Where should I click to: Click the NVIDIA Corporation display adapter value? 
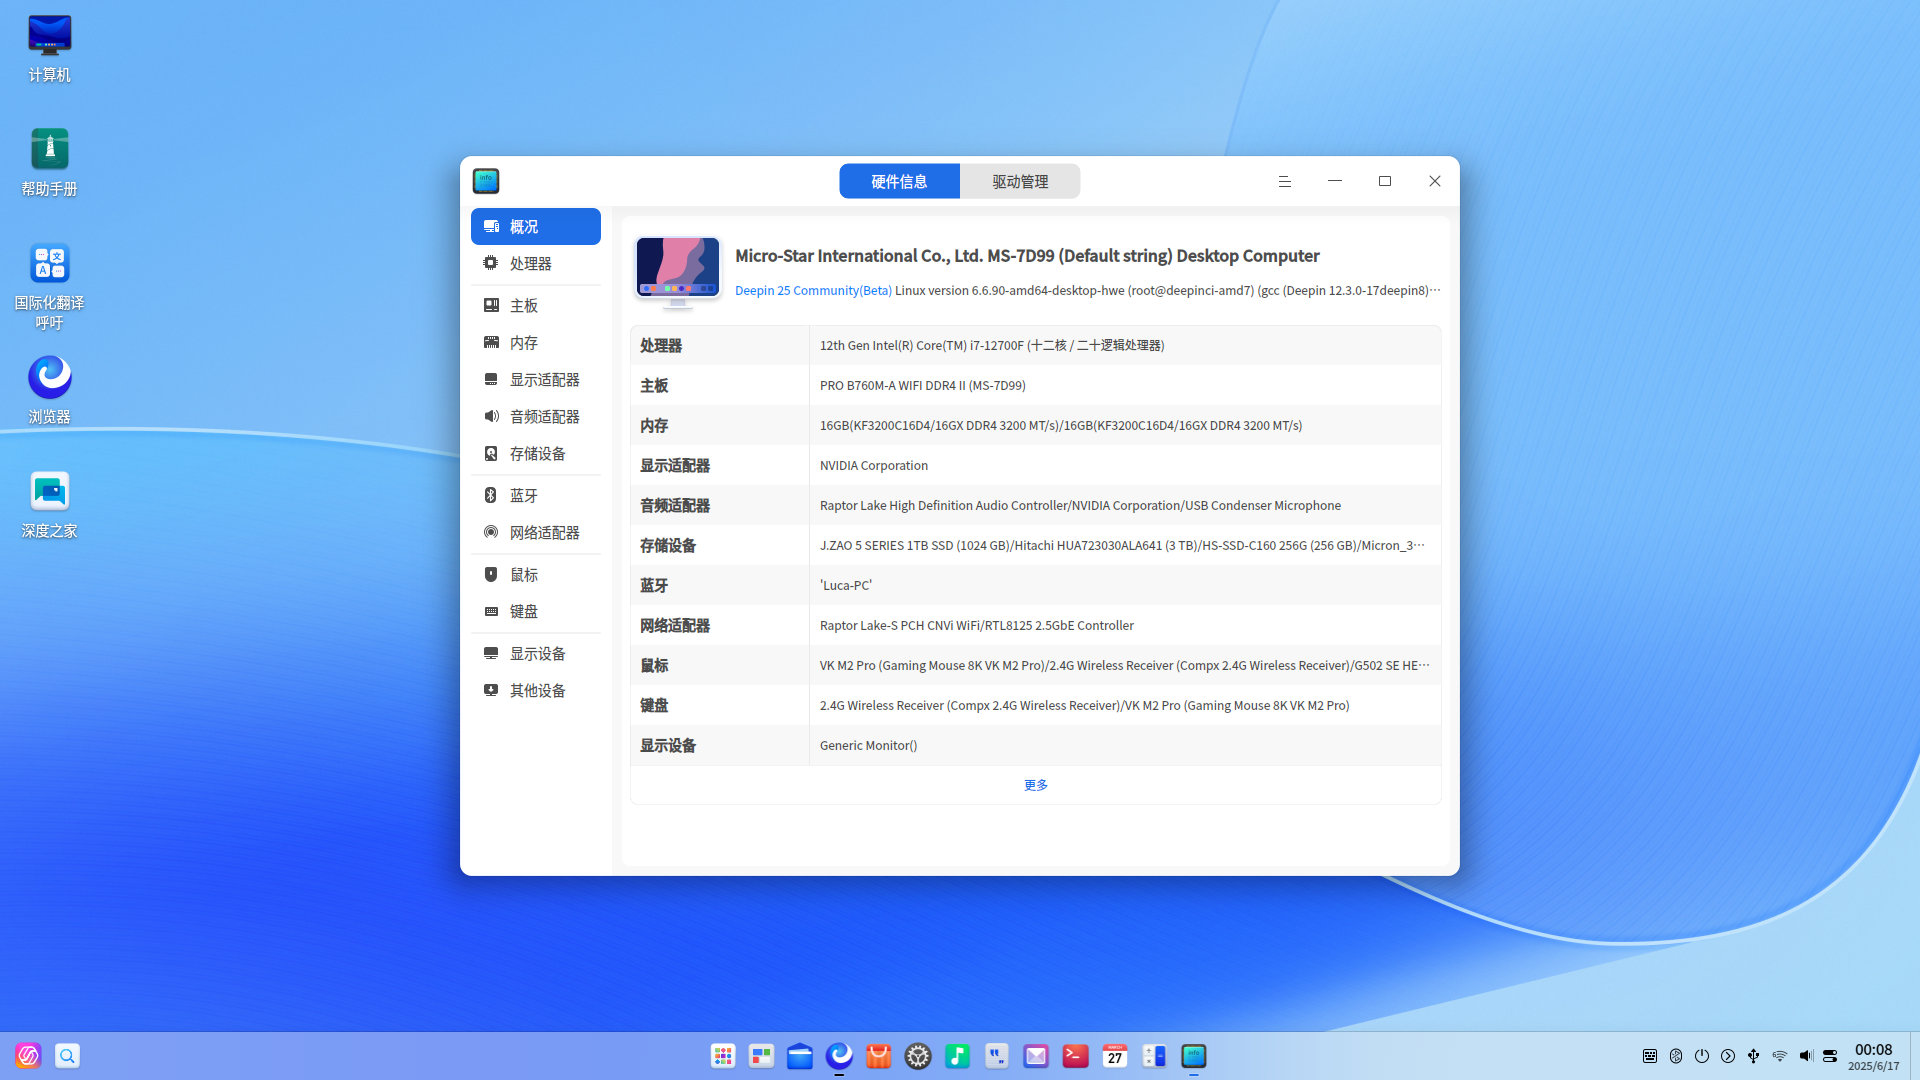tap(874, 466)
